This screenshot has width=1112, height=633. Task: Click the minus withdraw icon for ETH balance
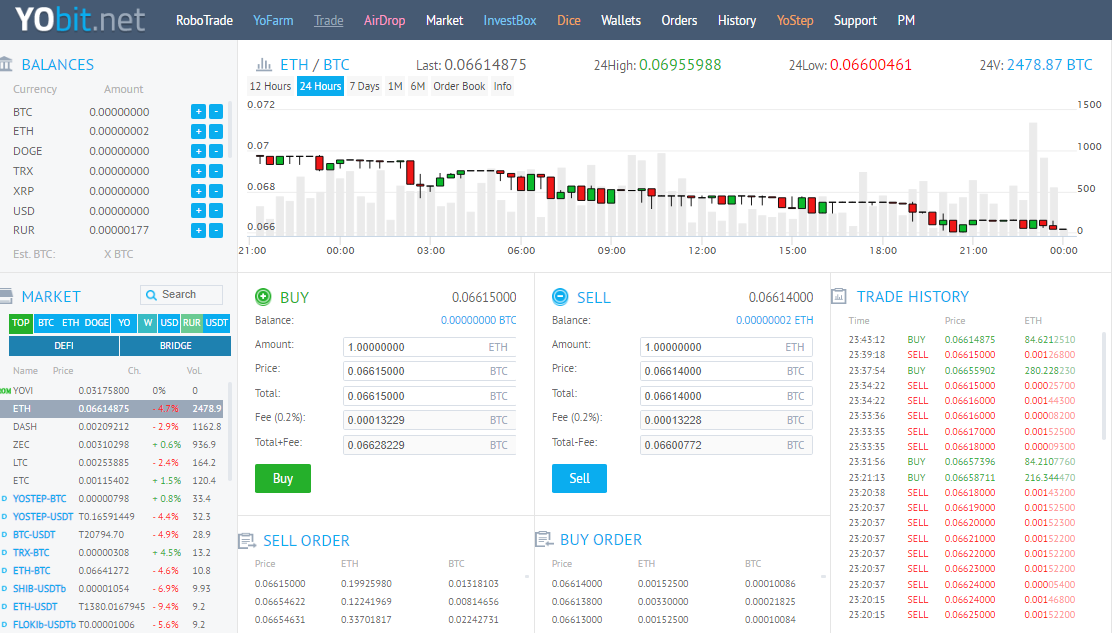pos(216,131)
